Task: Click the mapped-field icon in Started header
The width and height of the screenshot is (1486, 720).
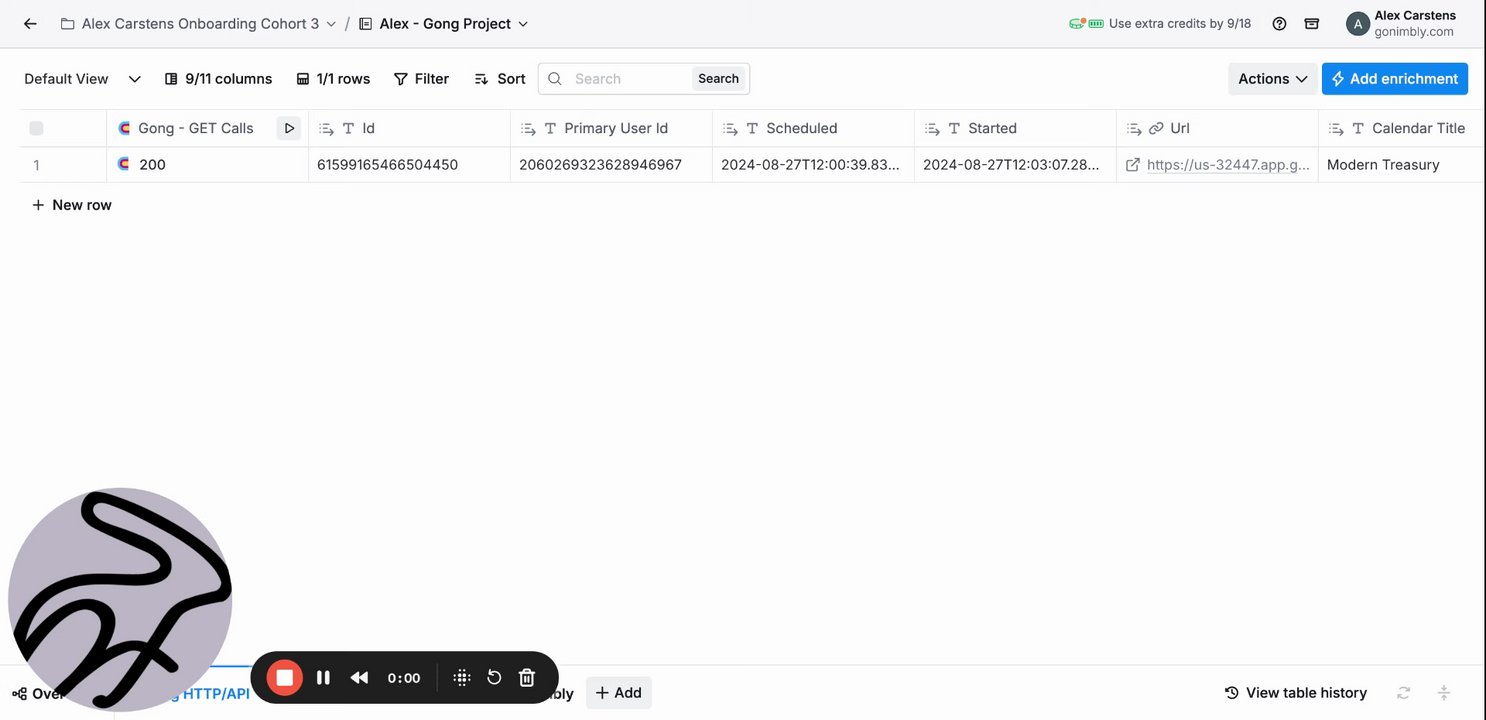Action: pyautogui.click(x=932, y=128)
